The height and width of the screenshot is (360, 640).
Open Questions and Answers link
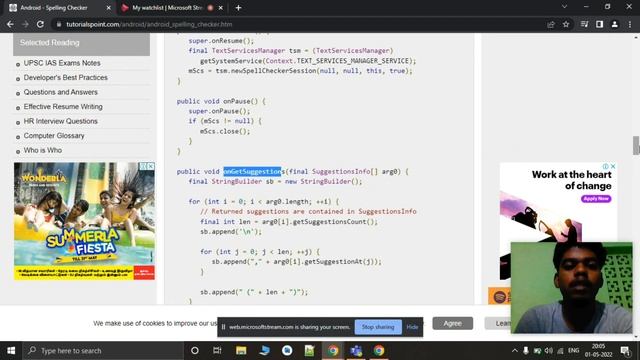[60, 92]
